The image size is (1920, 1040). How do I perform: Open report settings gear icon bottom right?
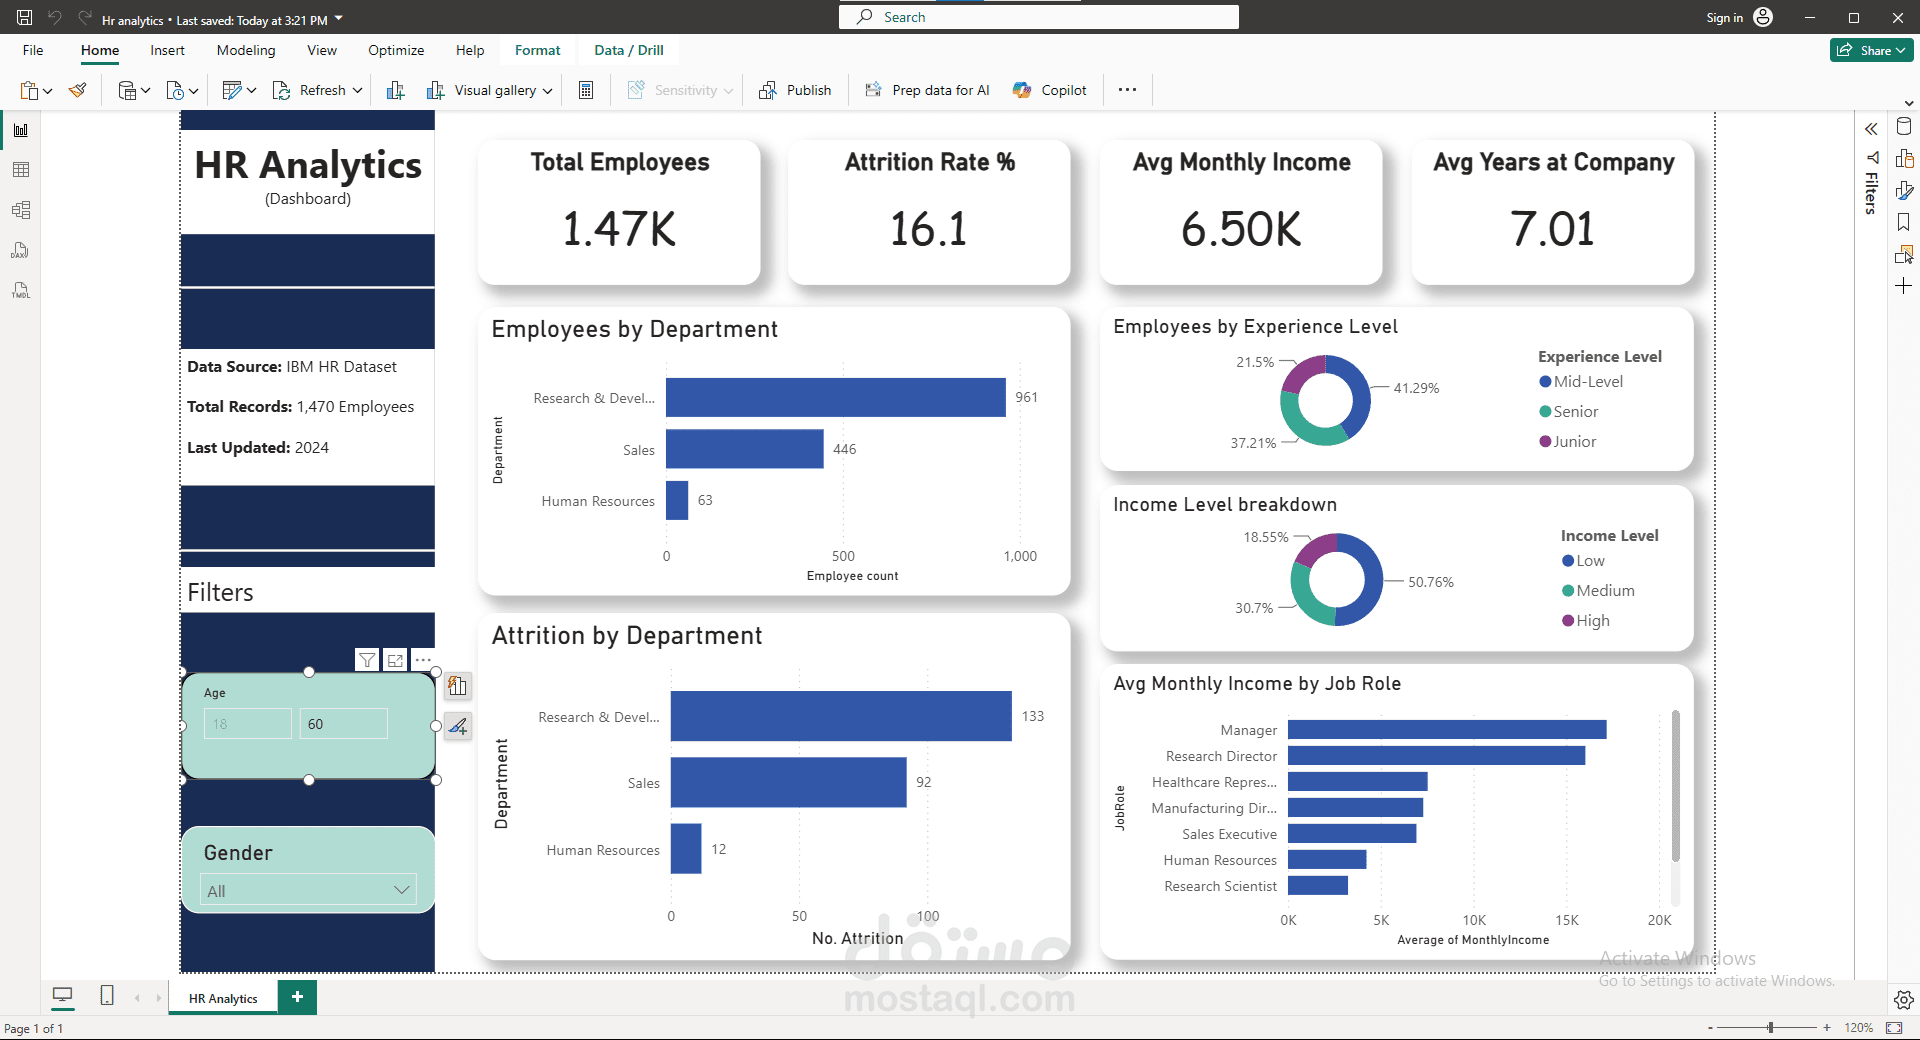point(1904,1000)
